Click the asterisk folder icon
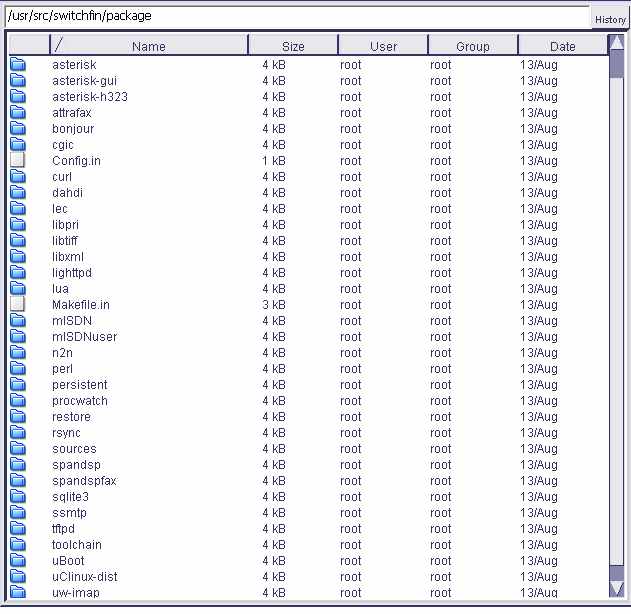The image size is (631, 614). [x=18, y=64]
